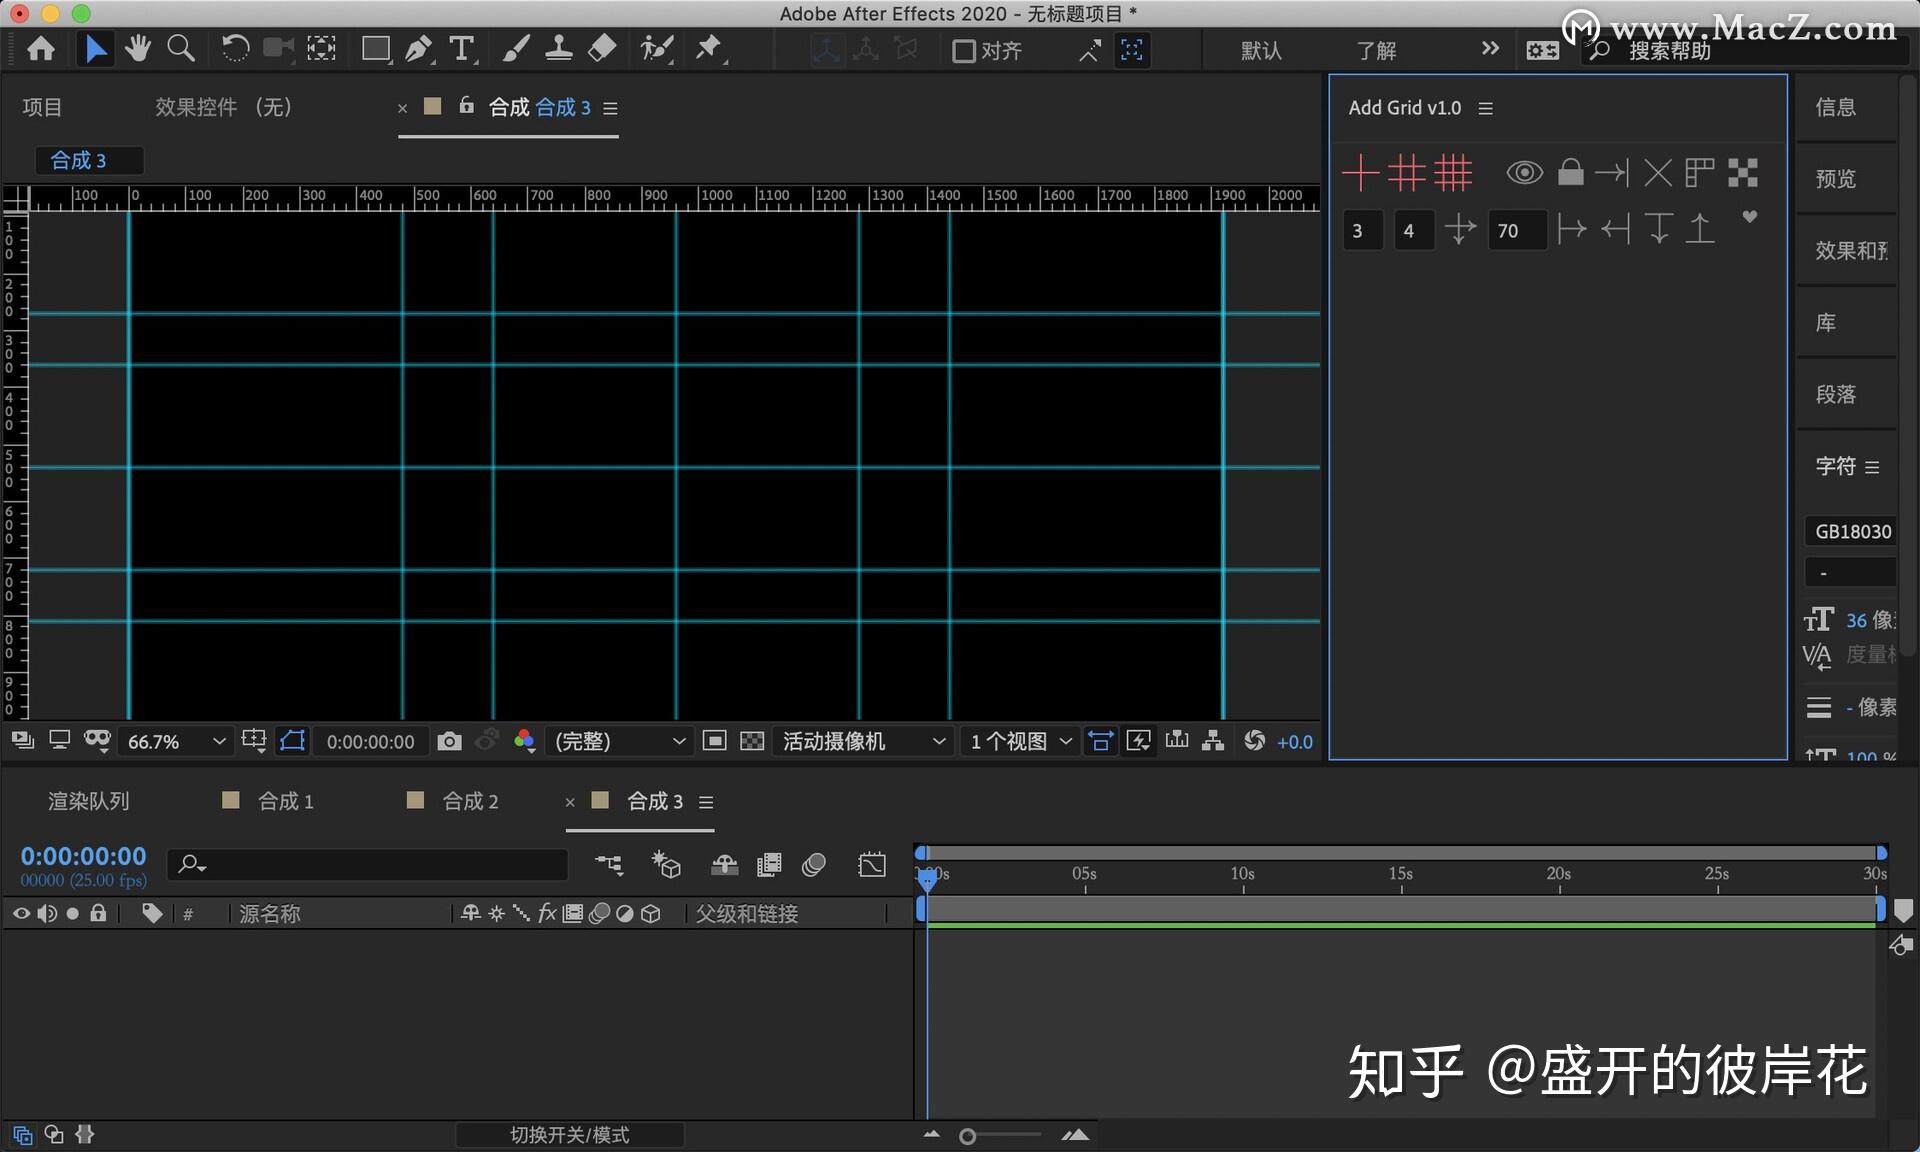
Task: Click the delete grid X icon in Add Grid
Action: [1657, 172]
